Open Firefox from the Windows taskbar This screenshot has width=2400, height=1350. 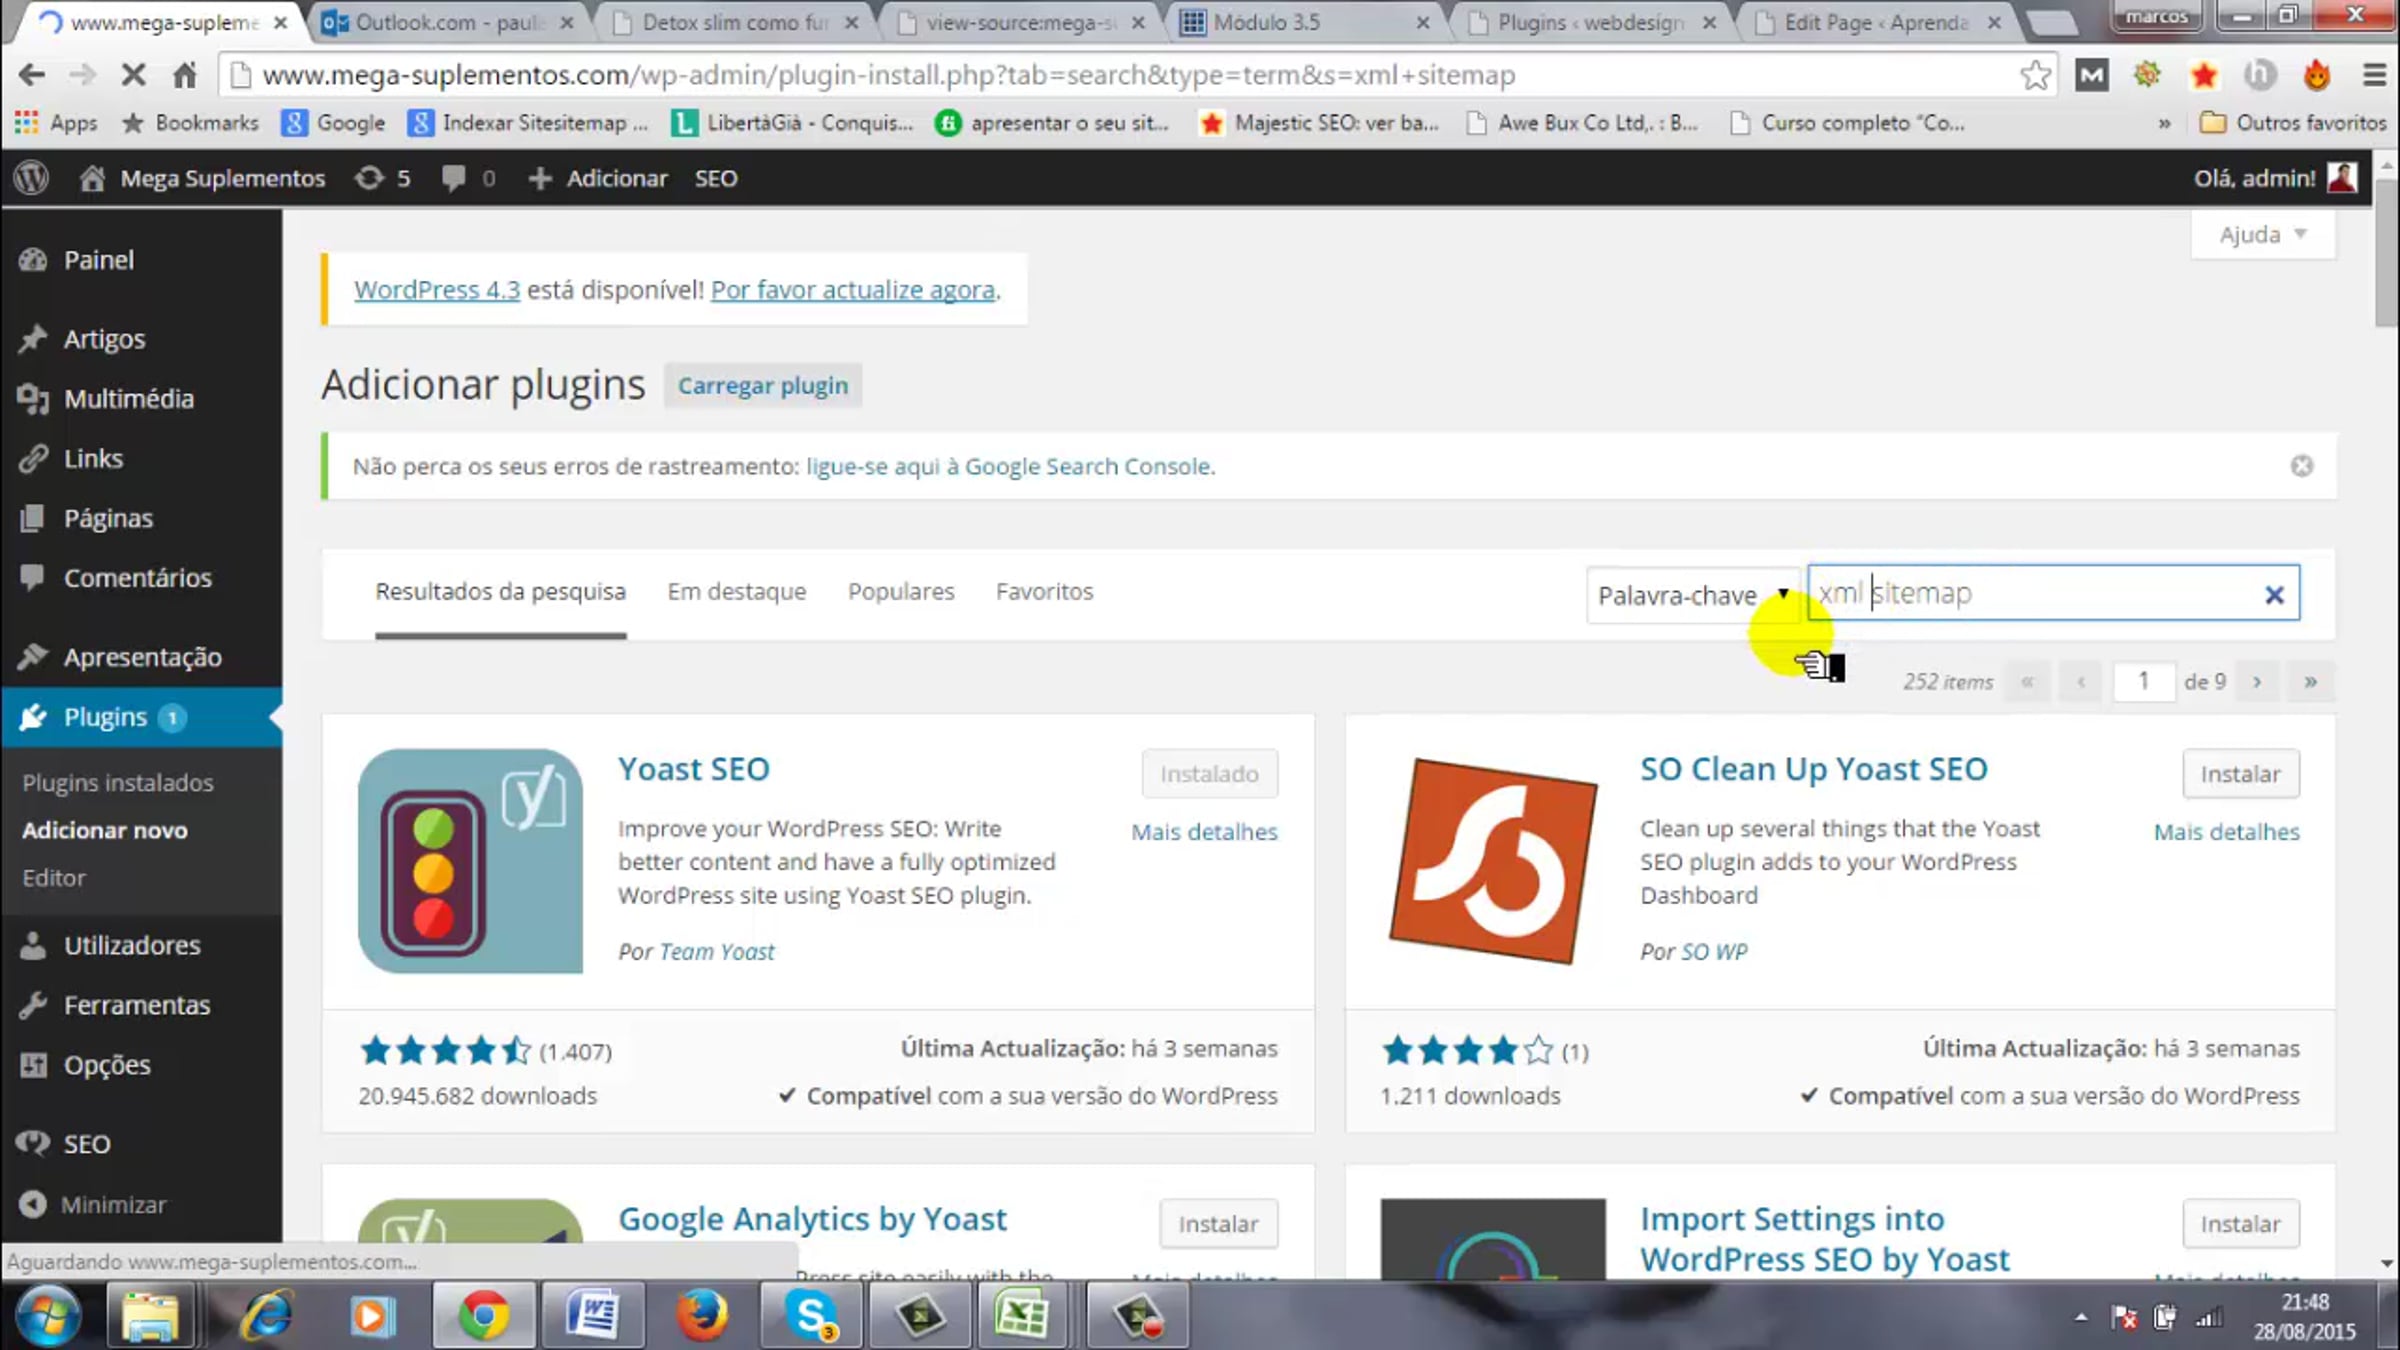702,1315
